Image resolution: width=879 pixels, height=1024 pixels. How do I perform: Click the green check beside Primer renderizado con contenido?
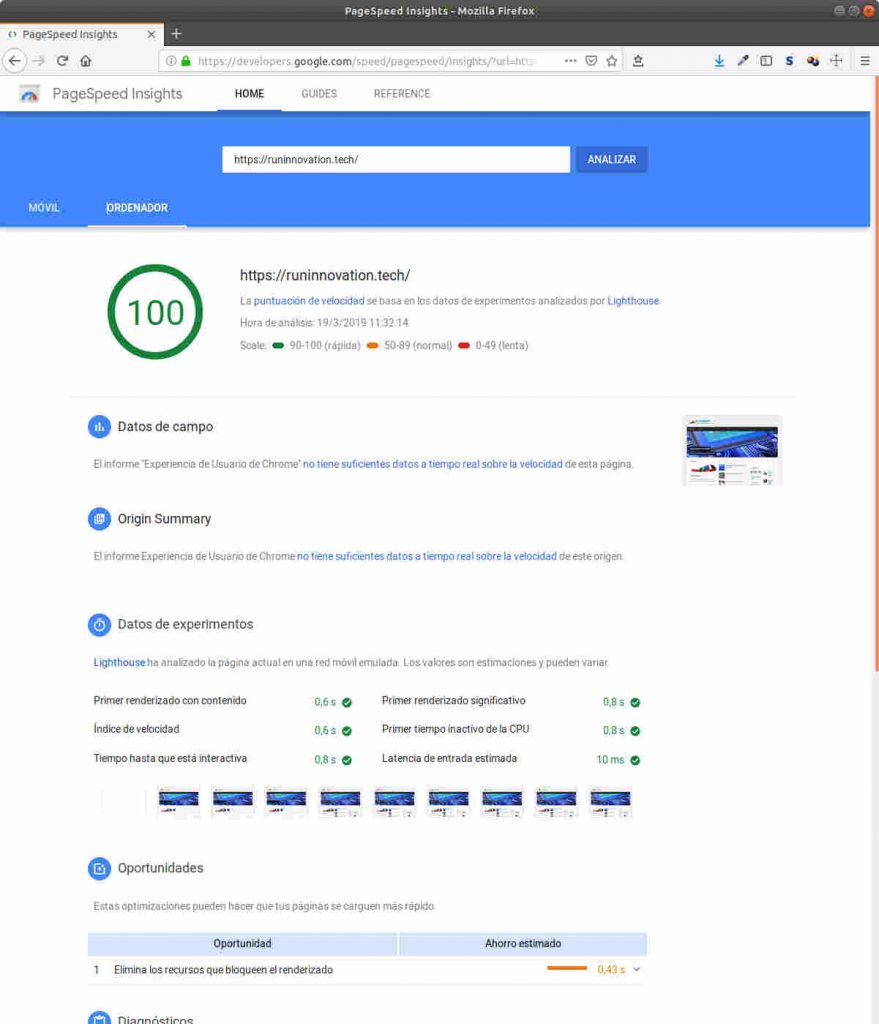point(347,703)
